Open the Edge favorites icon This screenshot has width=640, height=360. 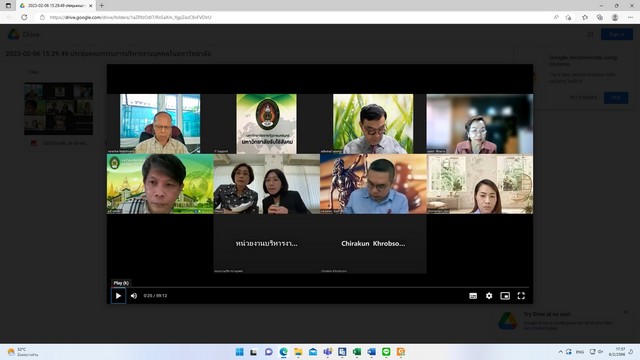(x=585, y=17)
